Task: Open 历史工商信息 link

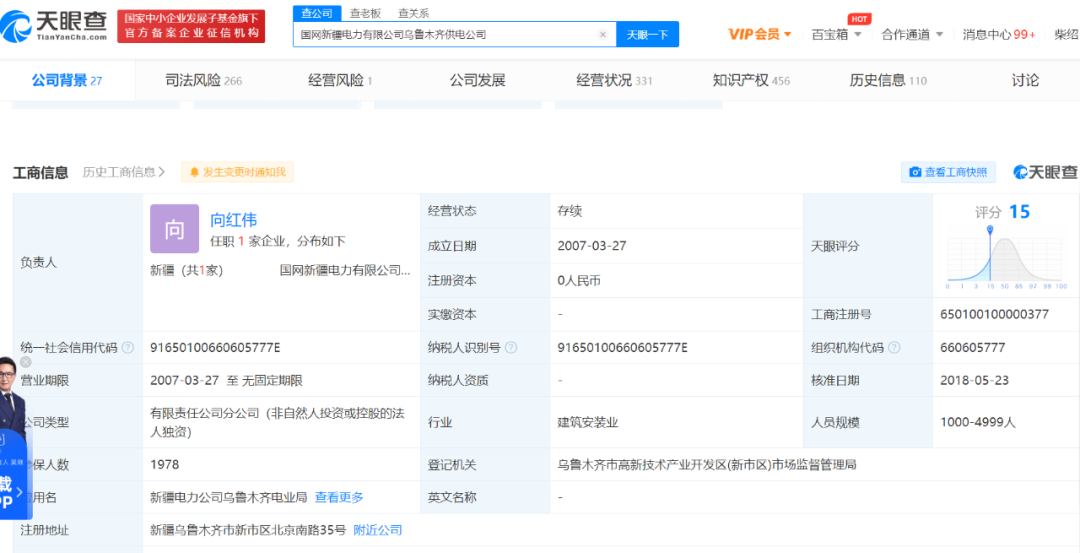Action: (x=124, y=172)
